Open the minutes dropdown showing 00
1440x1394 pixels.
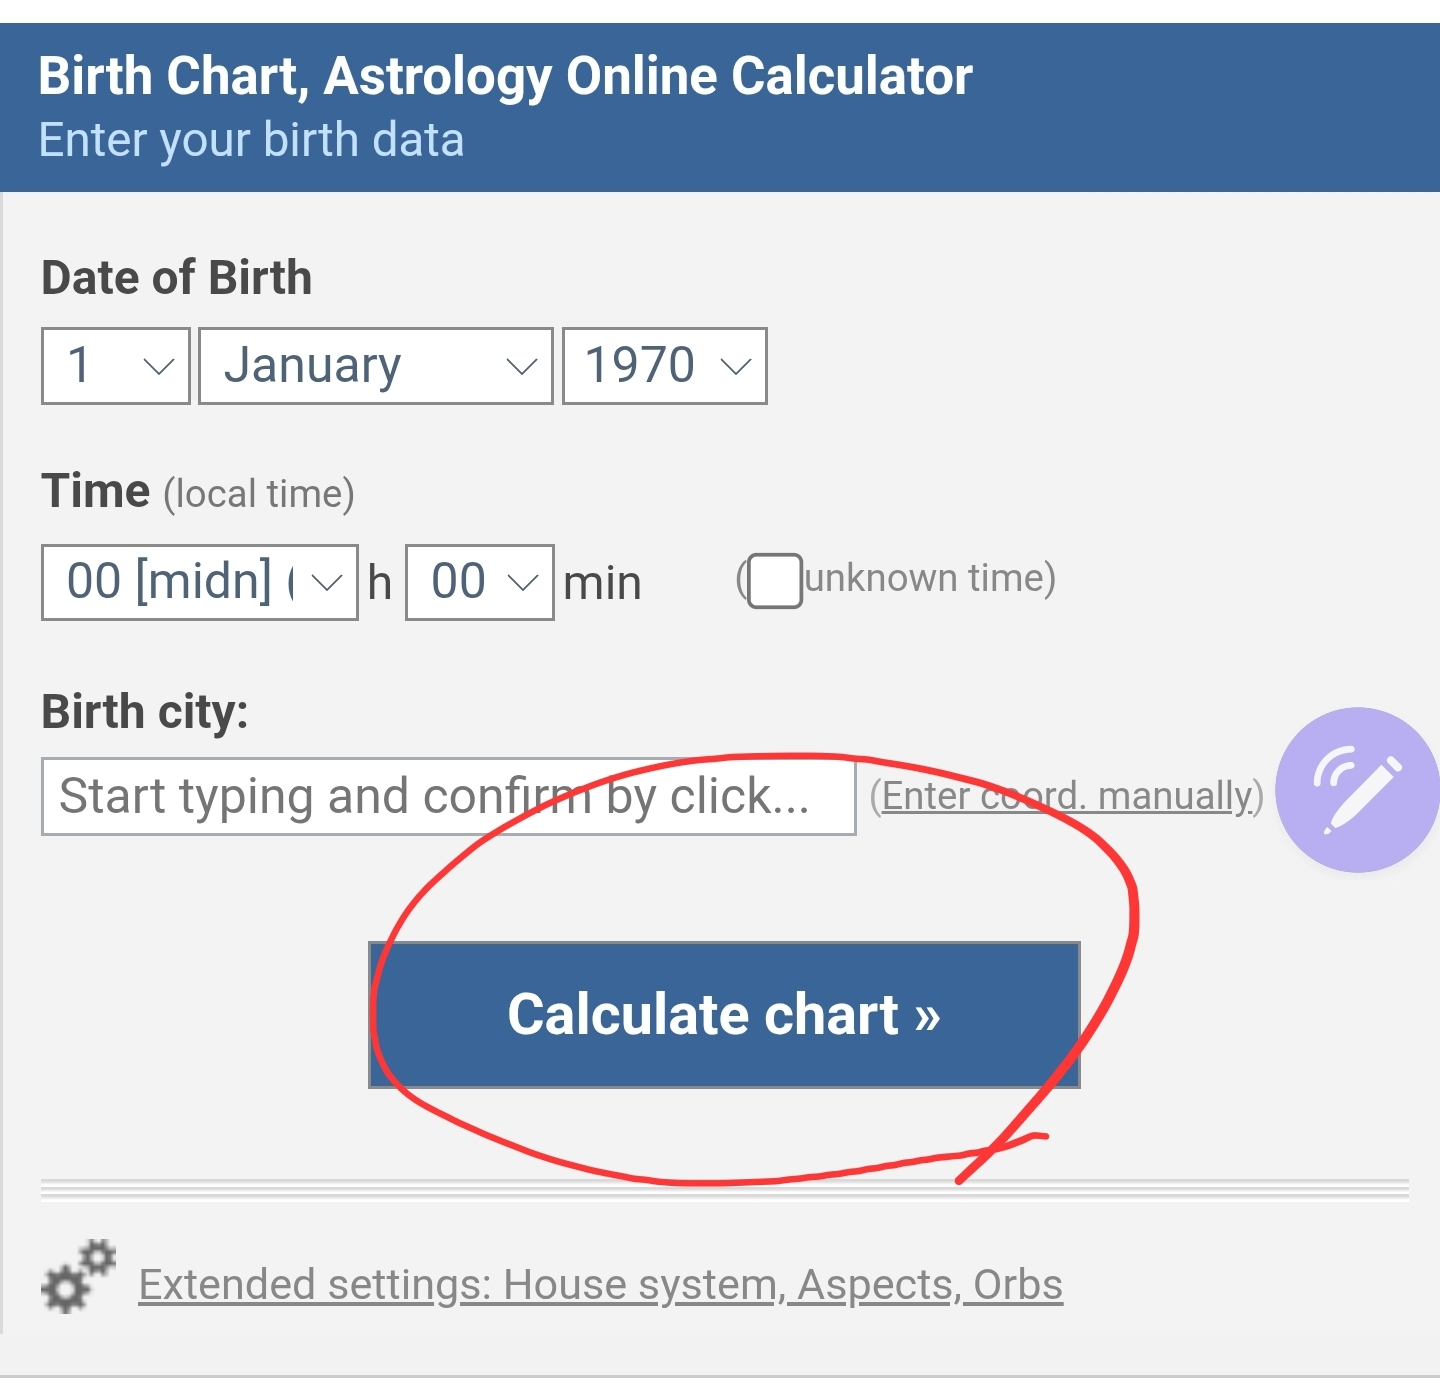tap(479, 582)
